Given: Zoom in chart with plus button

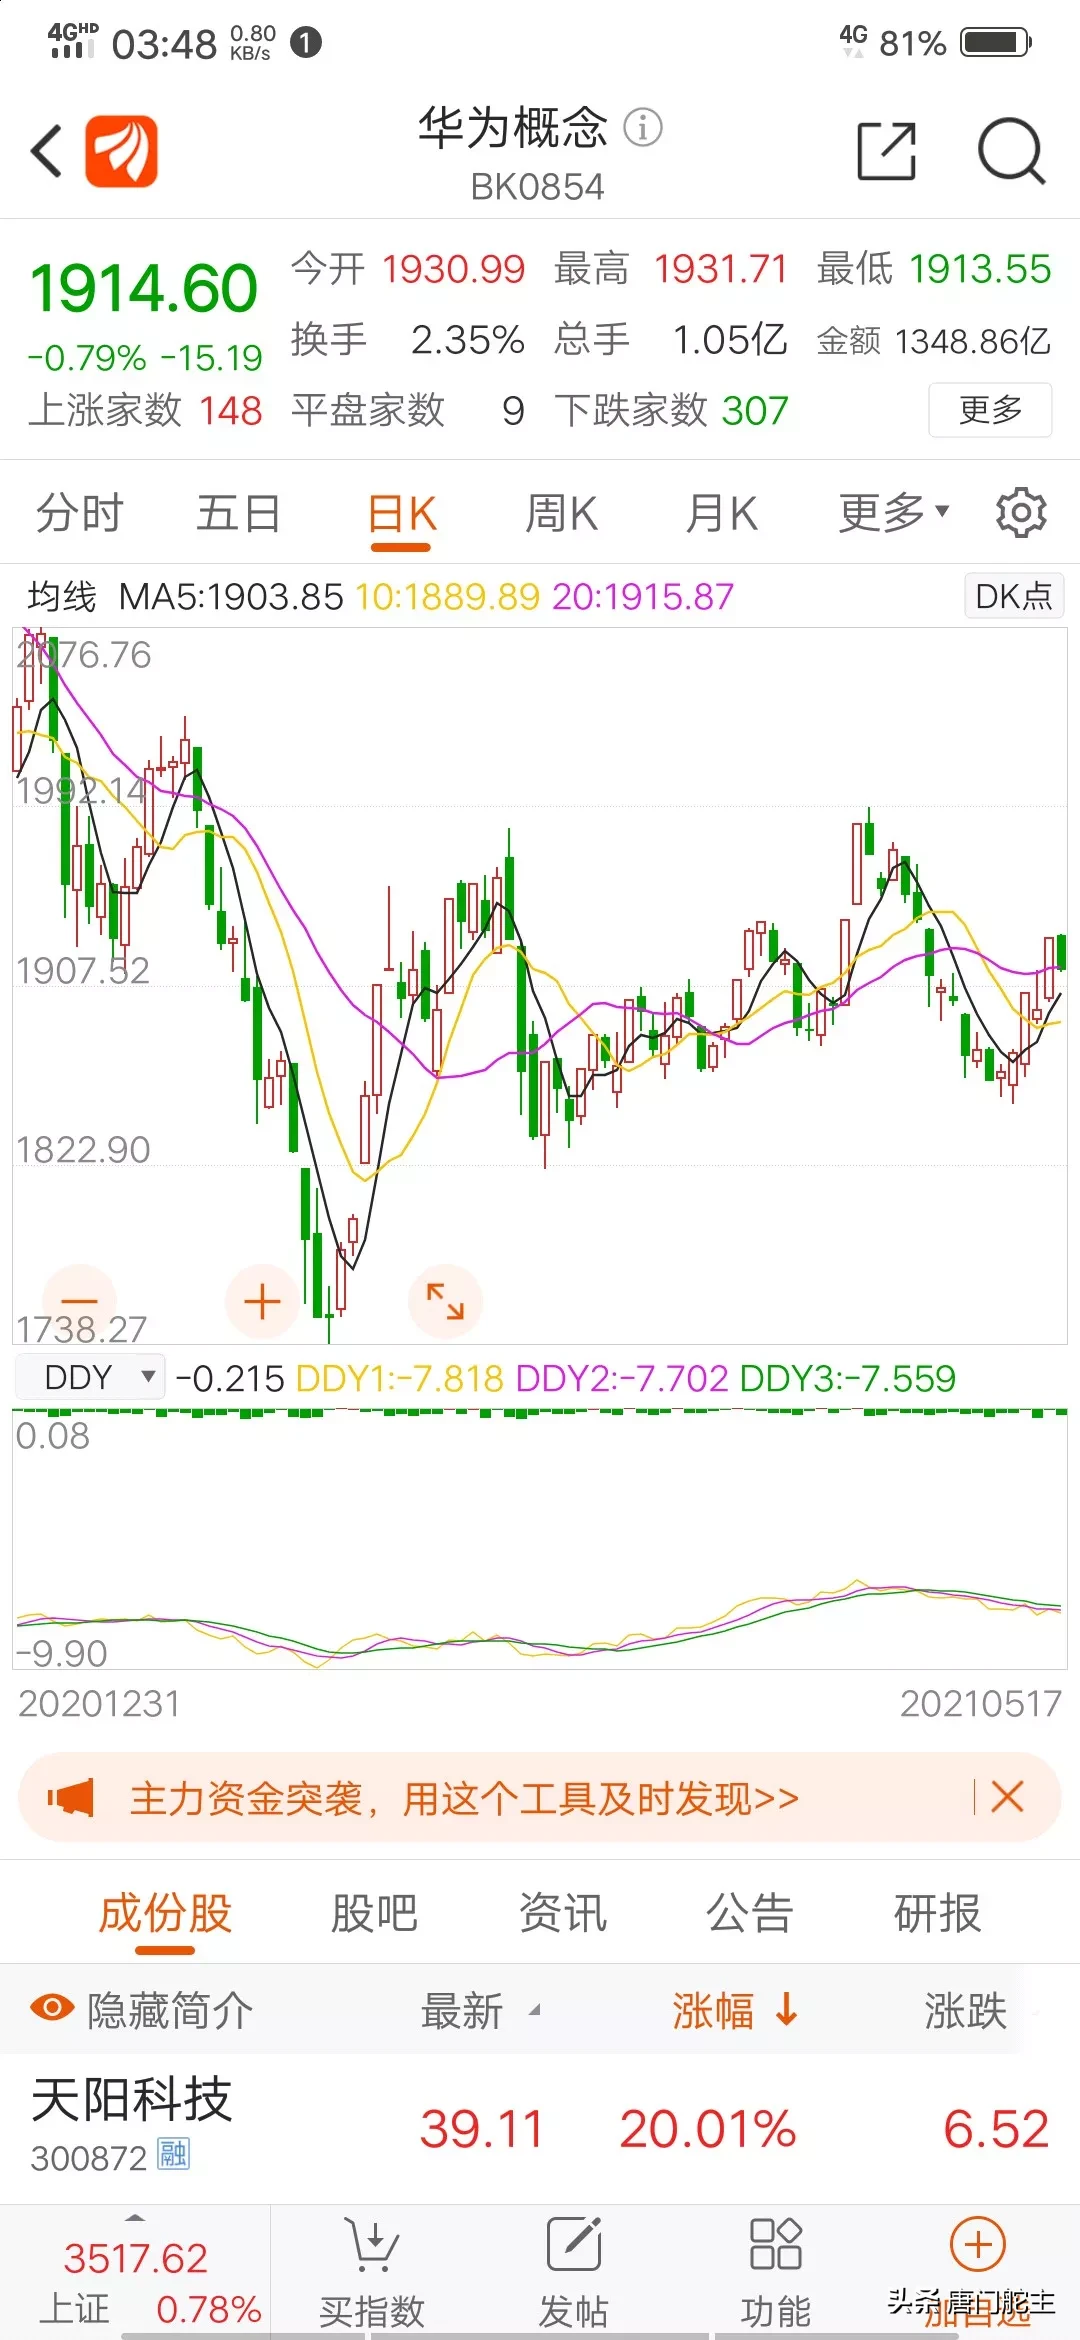Looking at the screenshot, I should click(x=262, y=1301).
